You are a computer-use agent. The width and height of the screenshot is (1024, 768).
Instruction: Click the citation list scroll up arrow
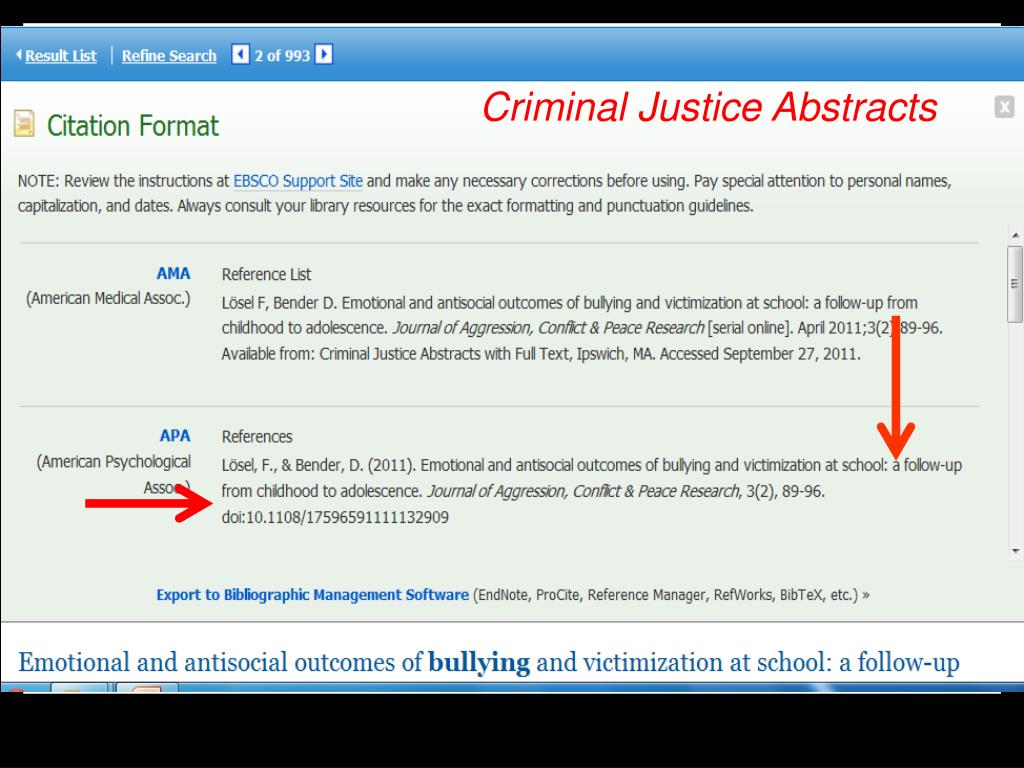pos(1015,235)
